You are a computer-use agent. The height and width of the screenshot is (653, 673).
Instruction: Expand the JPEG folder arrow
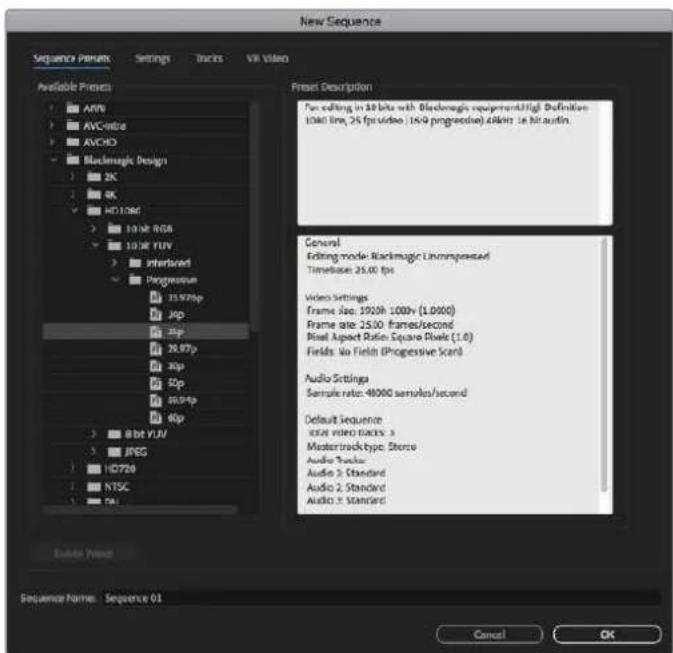(x=93, y=452)
